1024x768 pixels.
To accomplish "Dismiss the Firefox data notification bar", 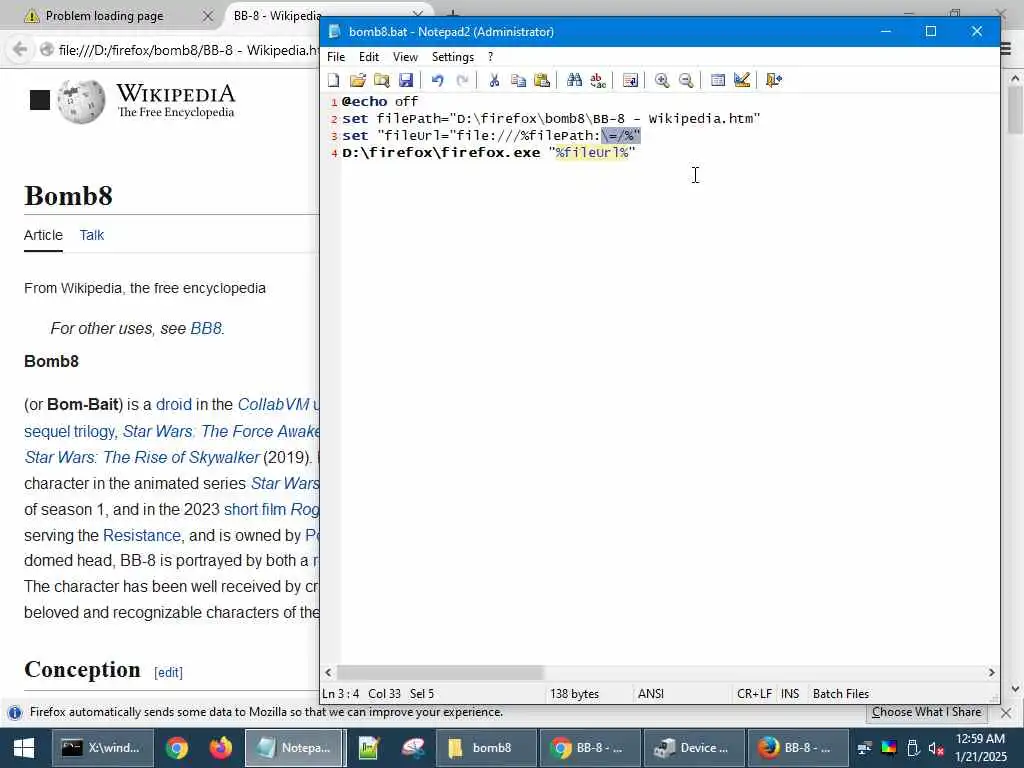I will point(1006,712).
